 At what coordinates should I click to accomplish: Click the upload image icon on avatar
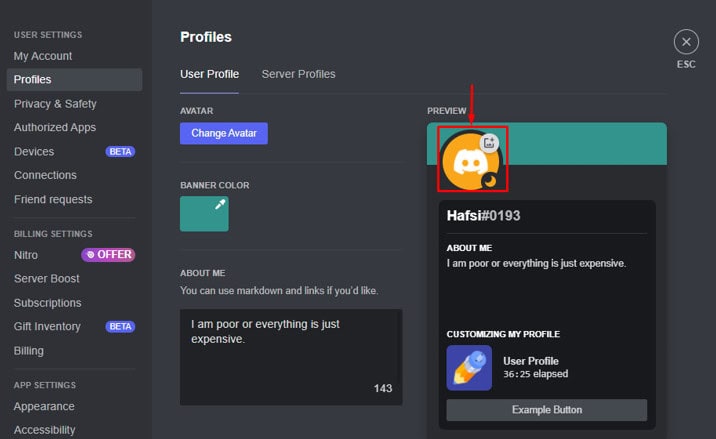tap(489, 143)
